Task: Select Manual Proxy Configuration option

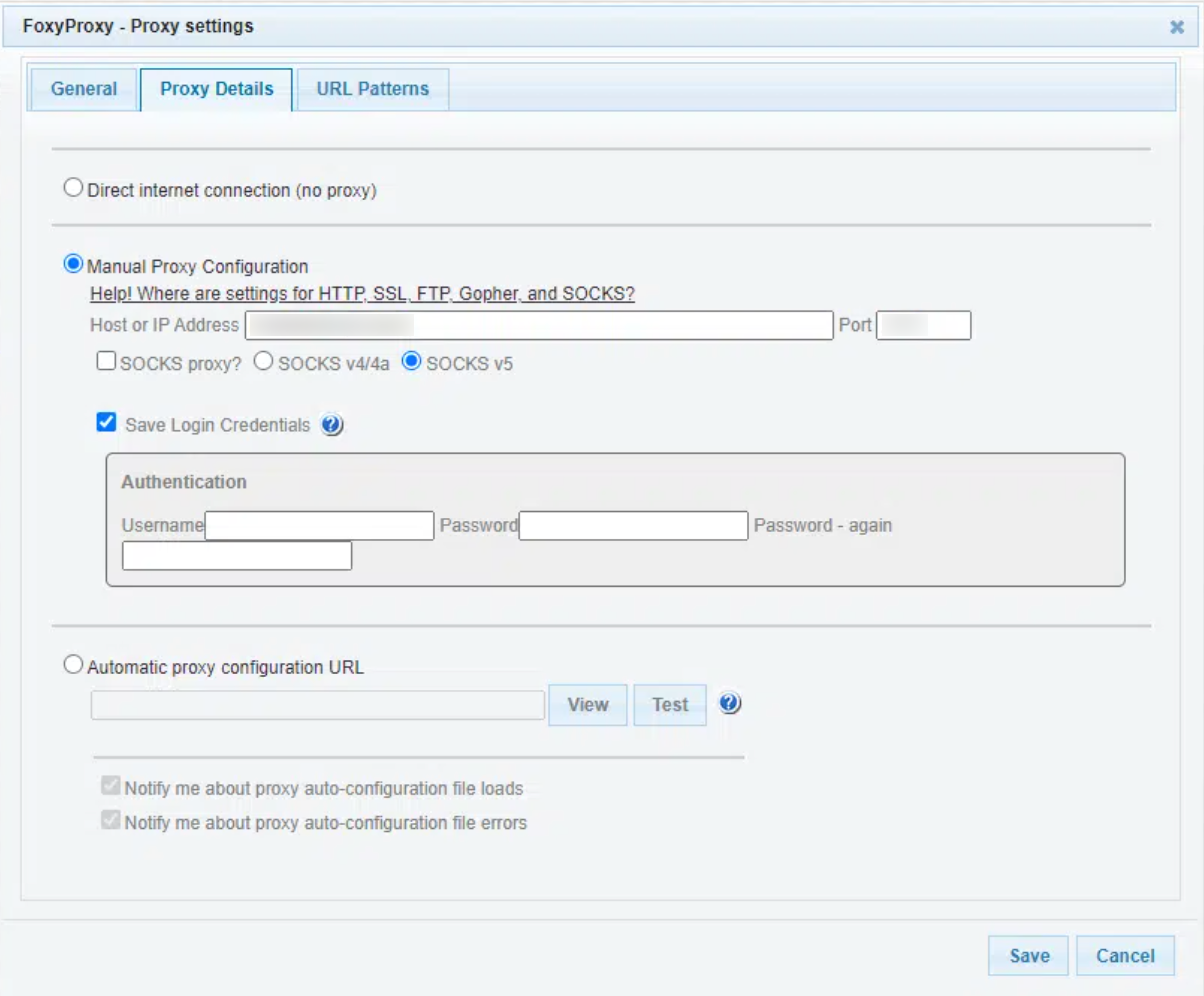Action: tap(73, 265)
